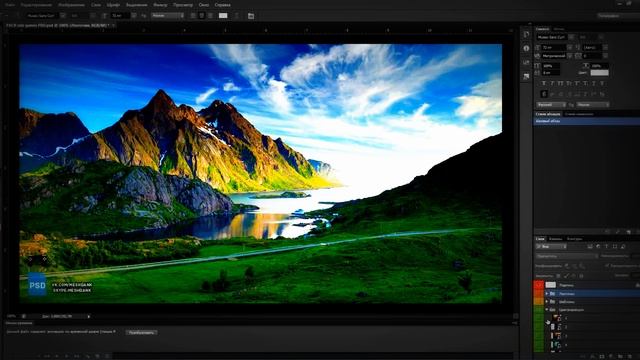This screenshot has width=640, height=360.
Task: Click the text color swatch in options bar
Action: [x=223, y=16]
